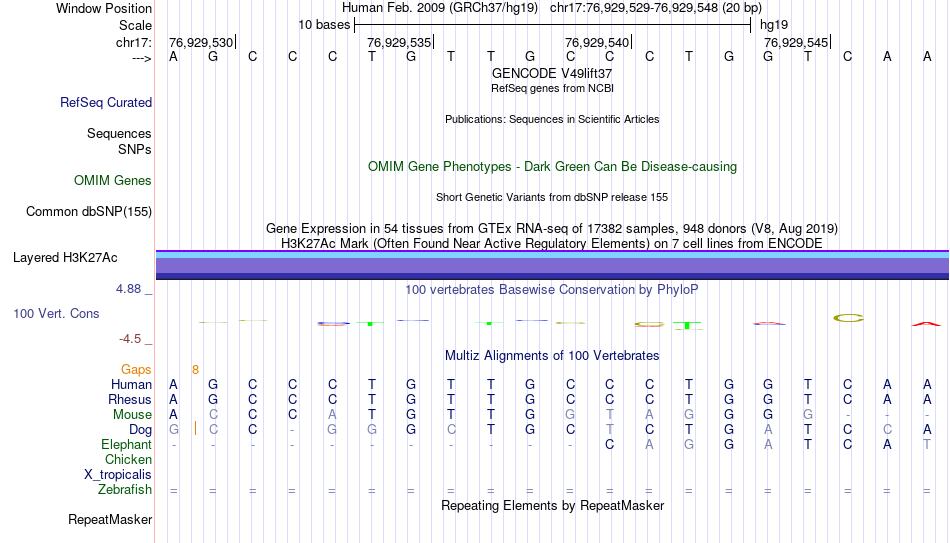
Task: Click the GENCODE V49lift37 track title
Action: point(552,73)
